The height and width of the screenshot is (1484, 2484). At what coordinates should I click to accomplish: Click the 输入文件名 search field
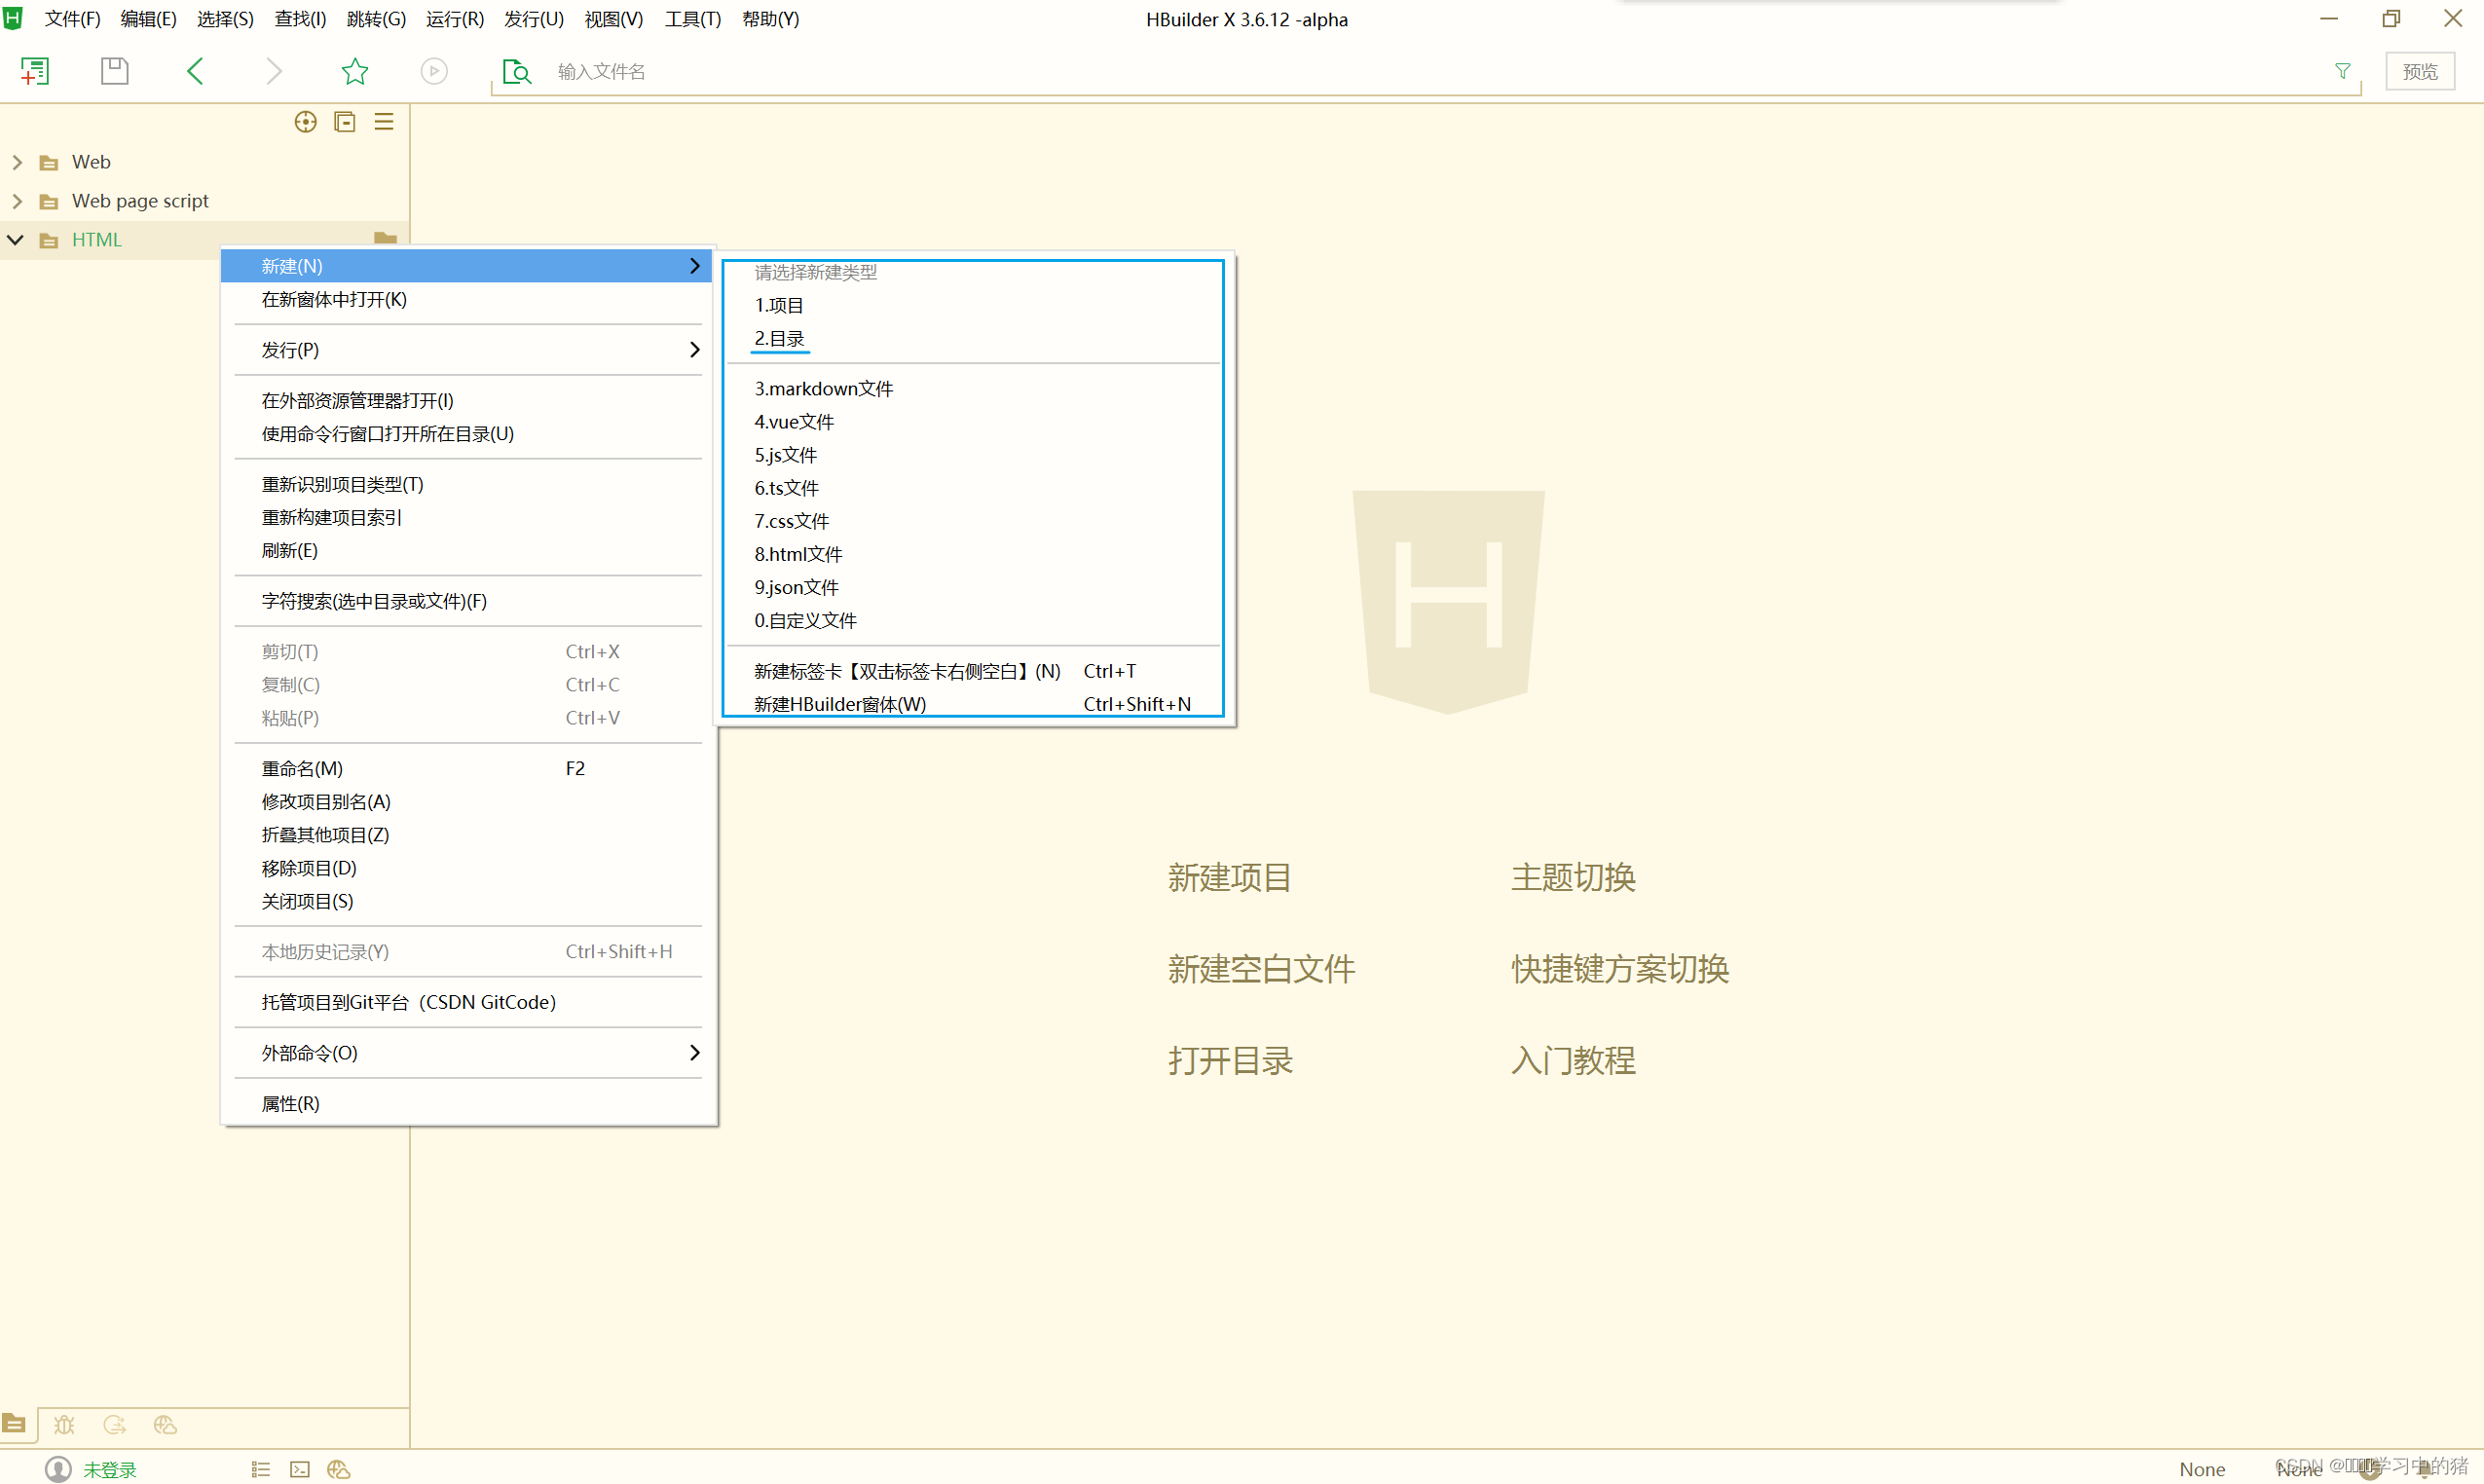point(1400,72)
